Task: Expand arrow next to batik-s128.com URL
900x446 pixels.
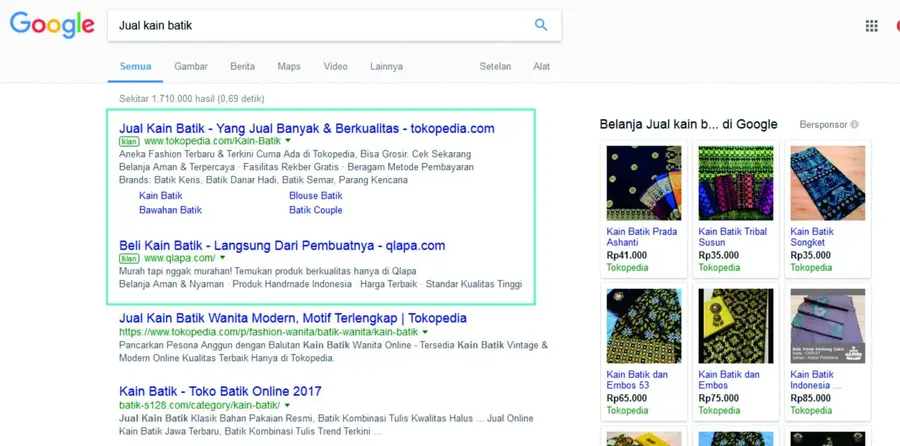Action: click(x=288, y=405)
